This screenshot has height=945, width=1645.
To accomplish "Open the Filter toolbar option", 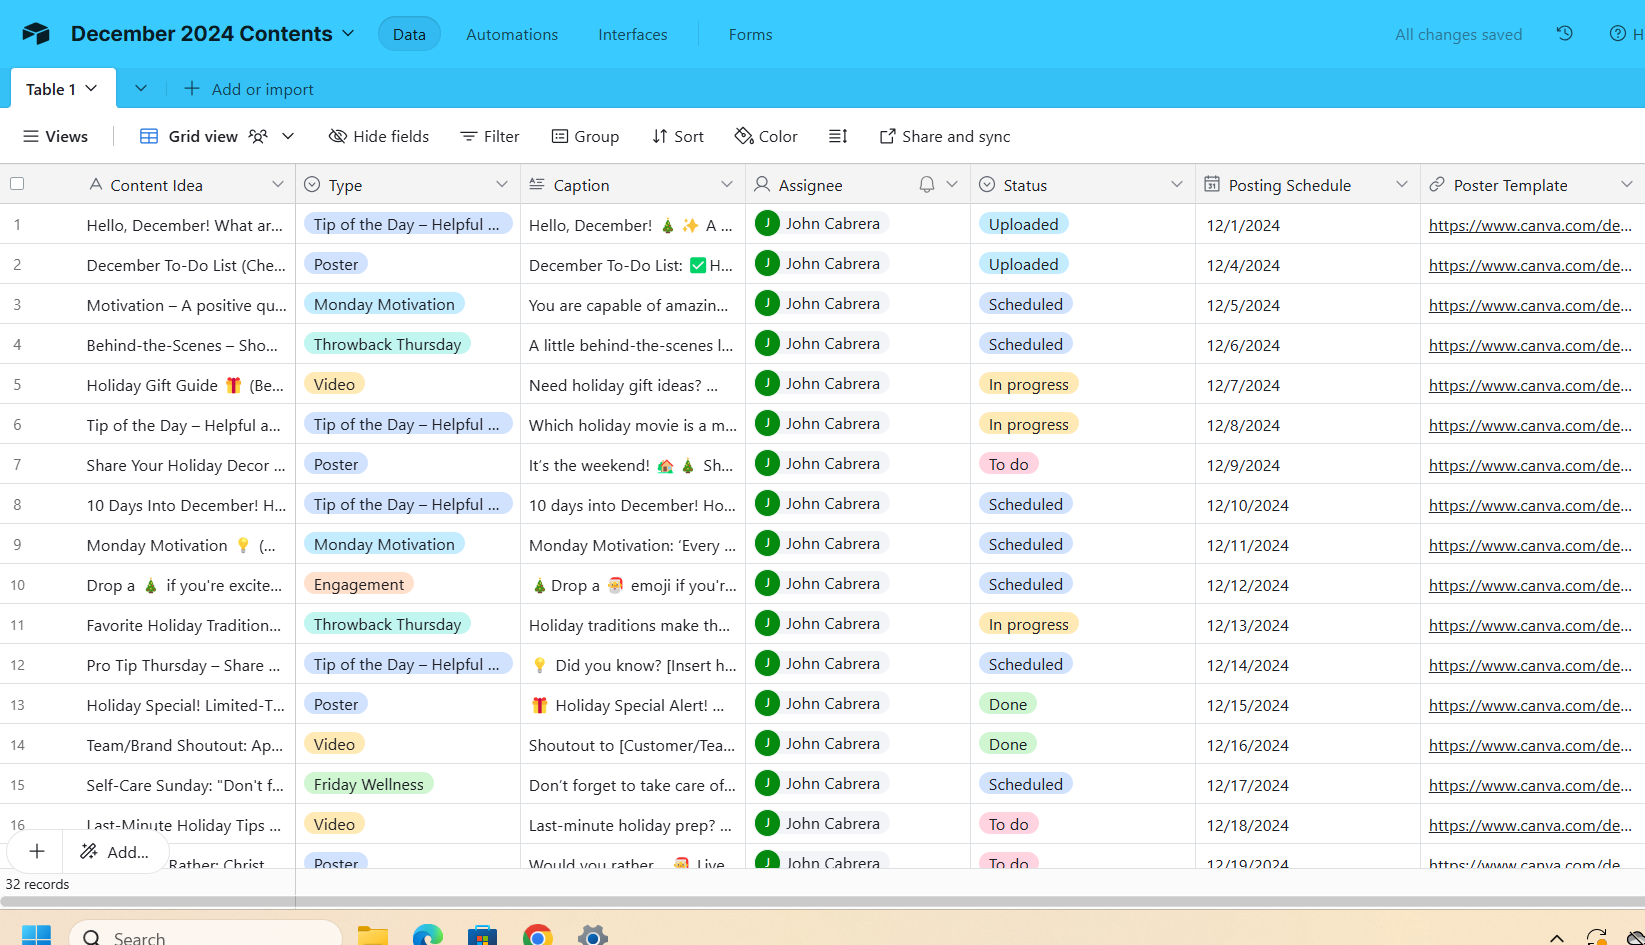I will pyautogui.click(x=490, y=136).
